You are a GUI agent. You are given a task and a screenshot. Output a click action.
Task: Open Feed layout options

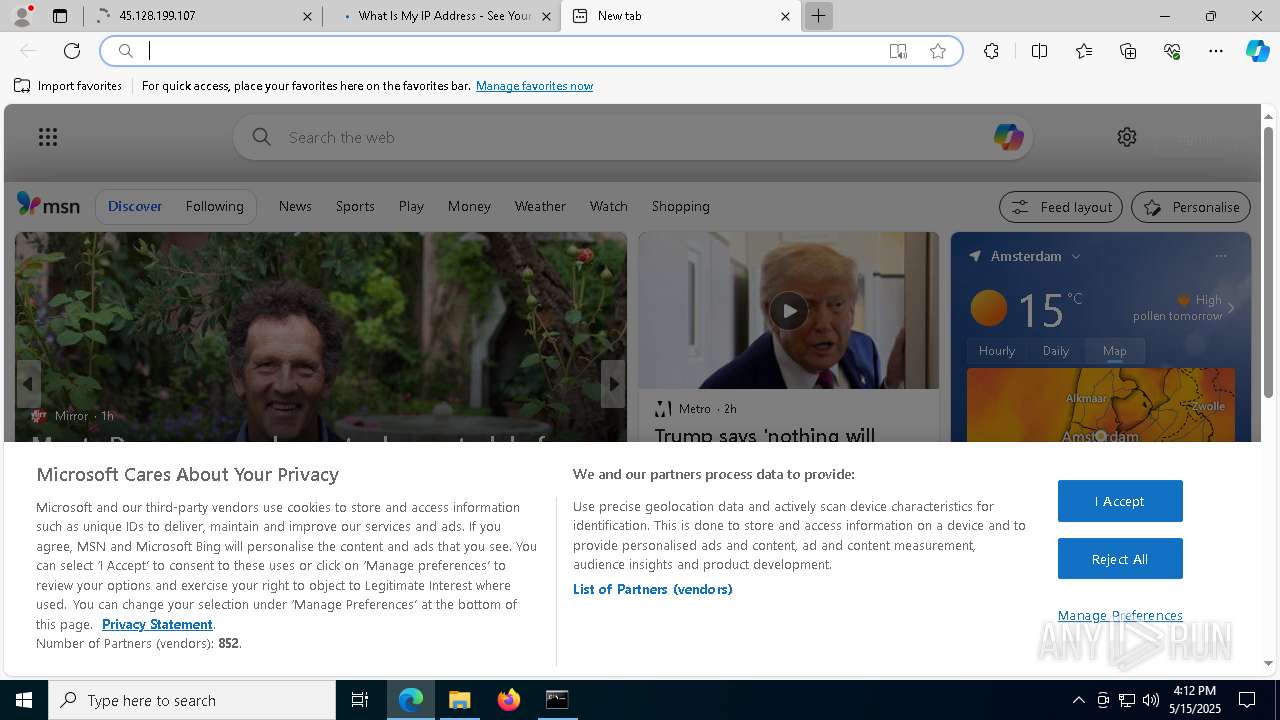(x=1061, y=207)
